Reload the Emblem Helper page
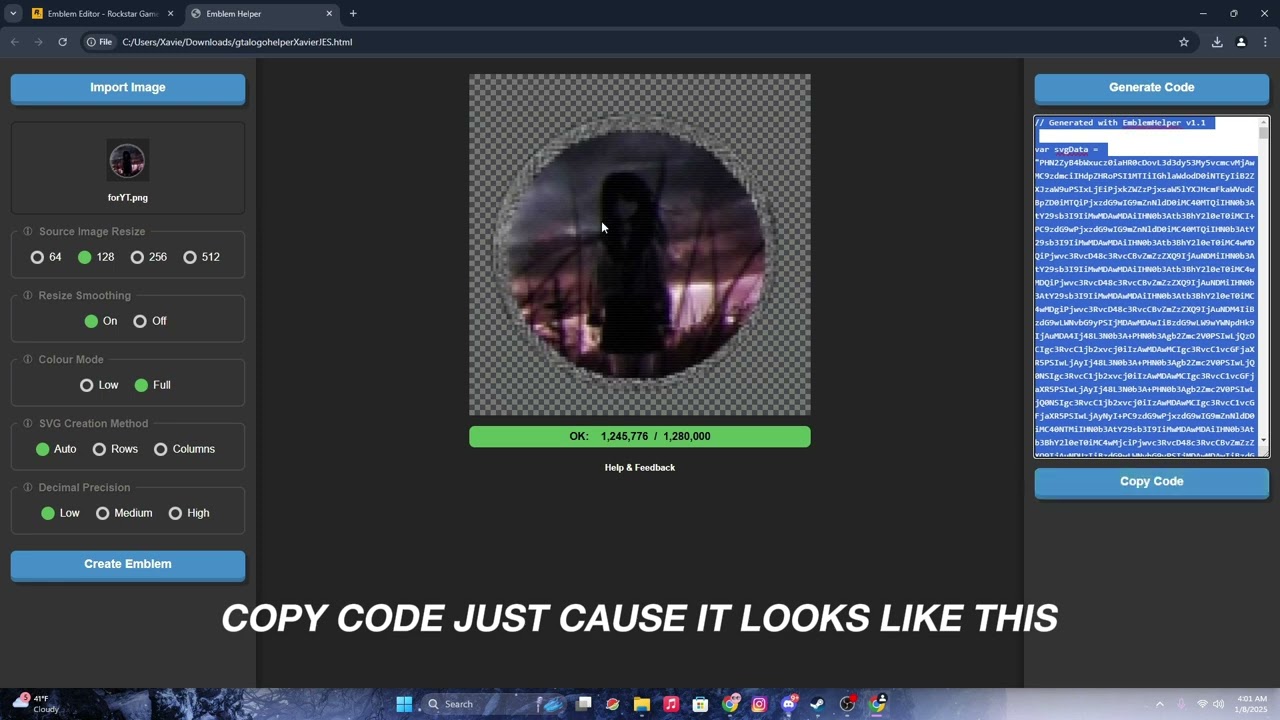The image size is (1280, 720). pos(62,42)
